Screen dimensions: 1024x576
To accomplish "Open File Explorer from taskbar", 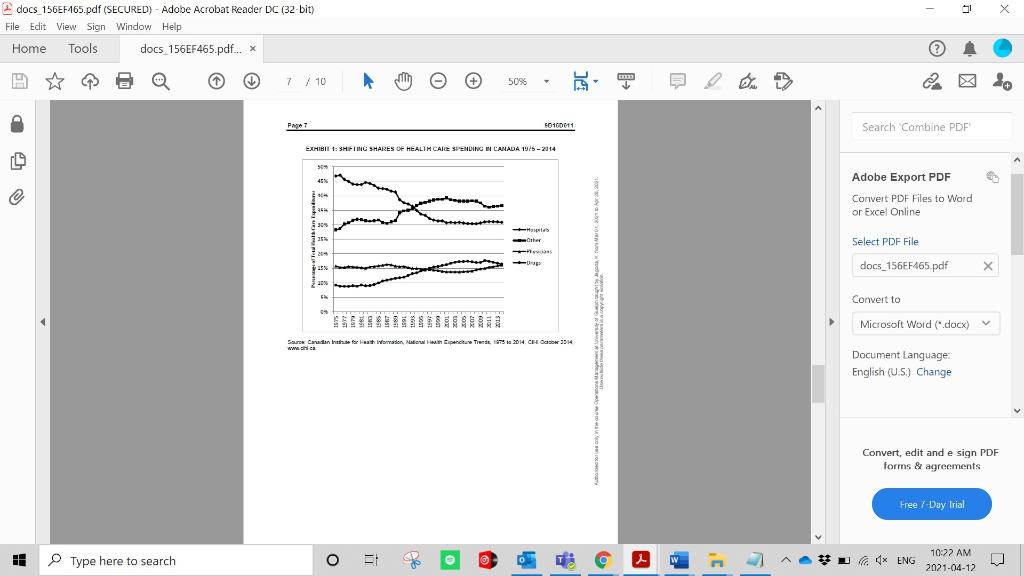I will (x=716, y=560).
